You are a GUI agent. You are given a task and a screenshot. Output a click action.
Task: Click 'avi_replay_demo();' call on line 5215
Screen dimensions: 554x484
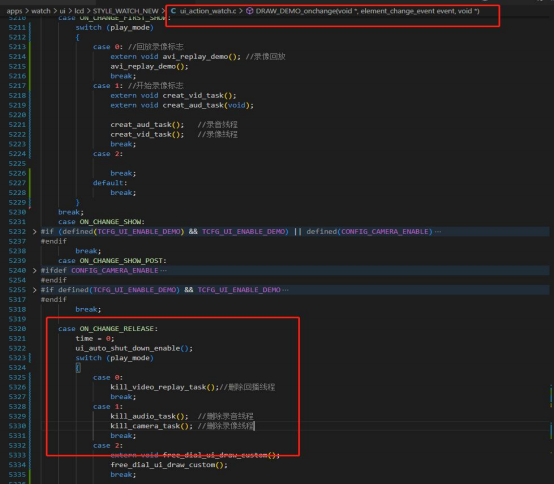(x=149, y=66)
